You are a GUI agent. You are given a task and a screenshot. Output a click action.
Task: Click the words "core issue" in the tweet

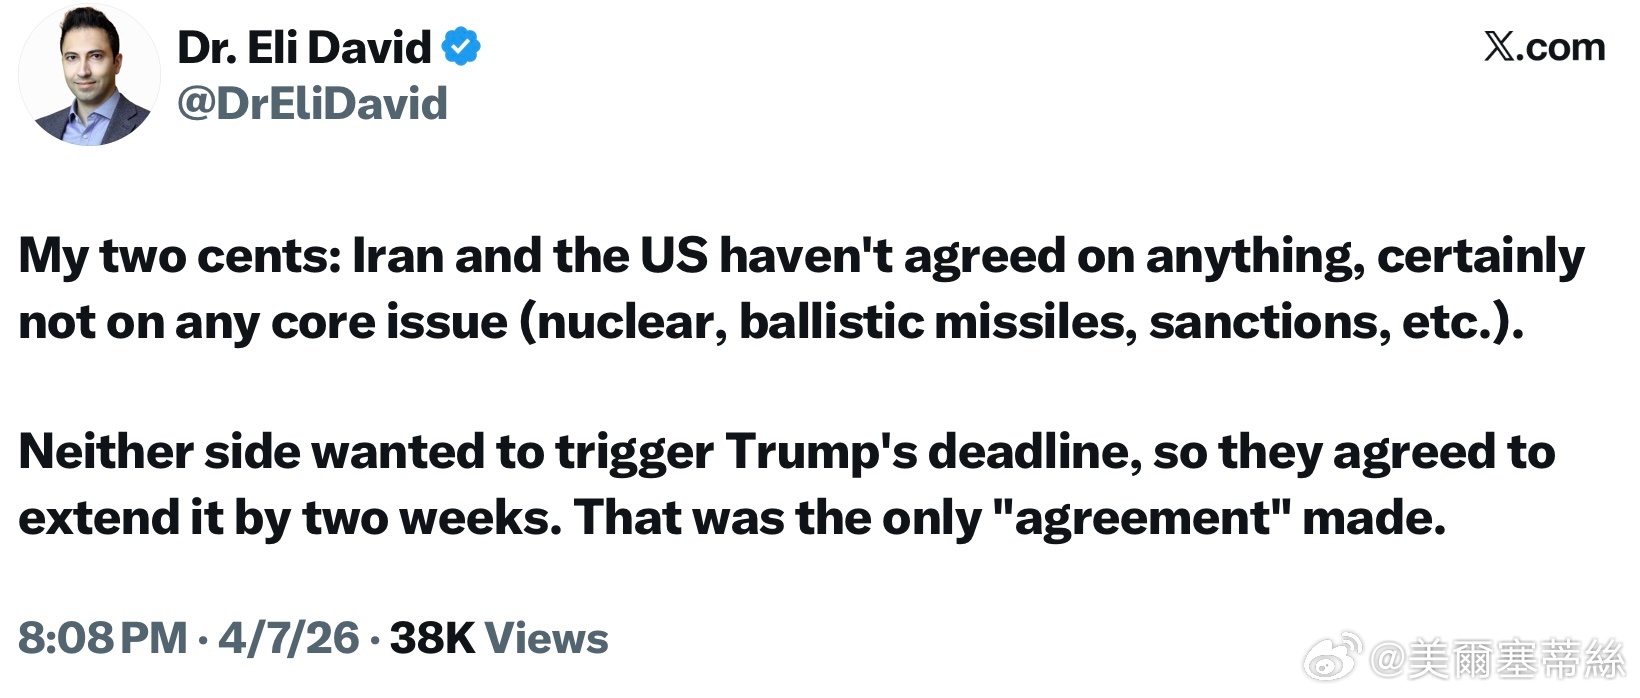click(390, 322)
